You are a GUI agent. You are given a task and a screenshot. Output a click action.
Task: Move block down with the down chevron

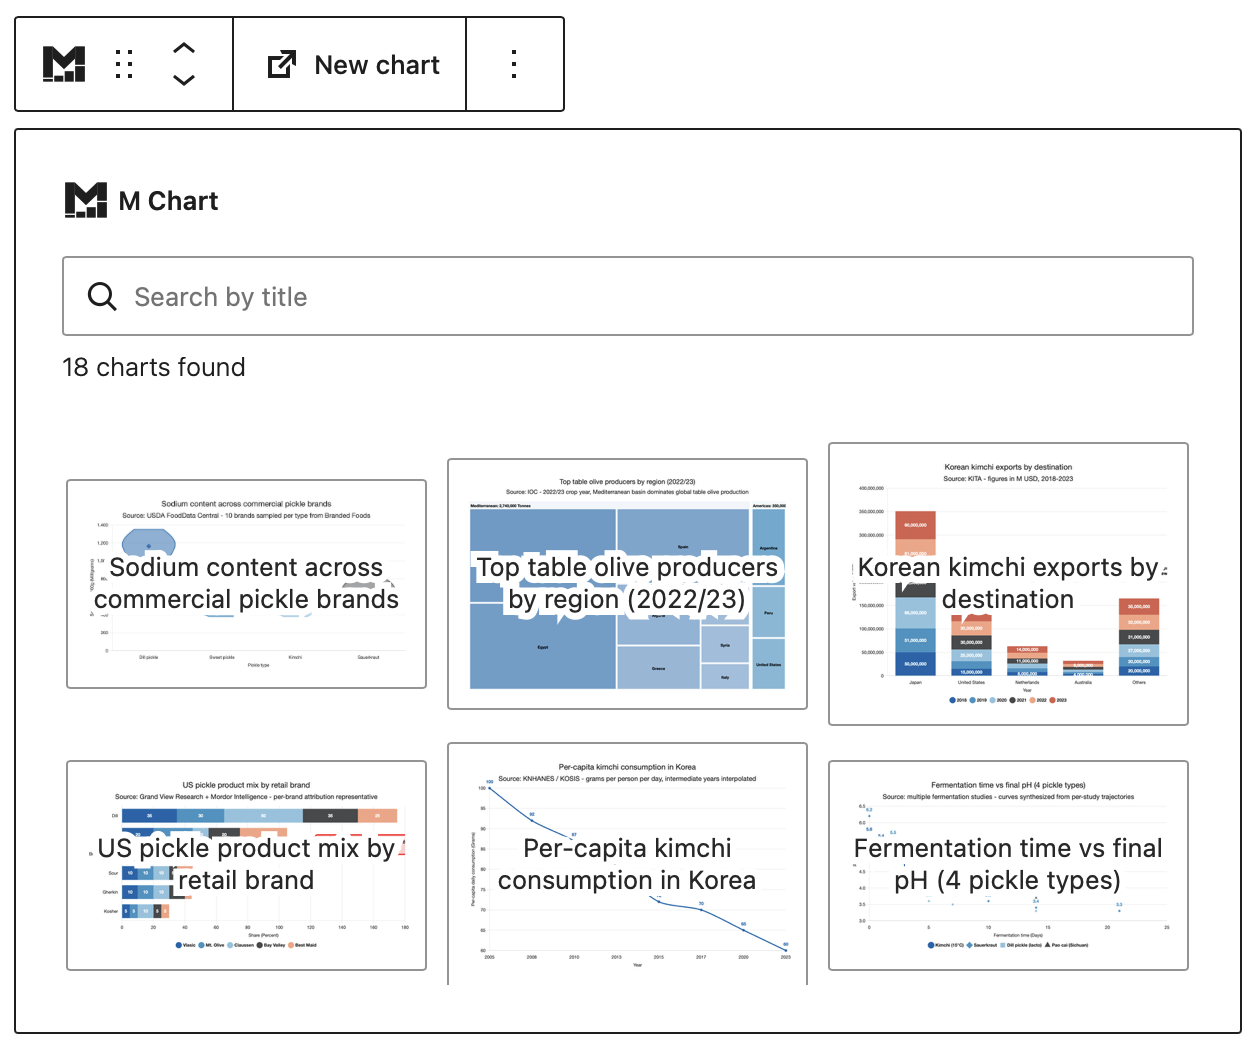coord(184,80)
